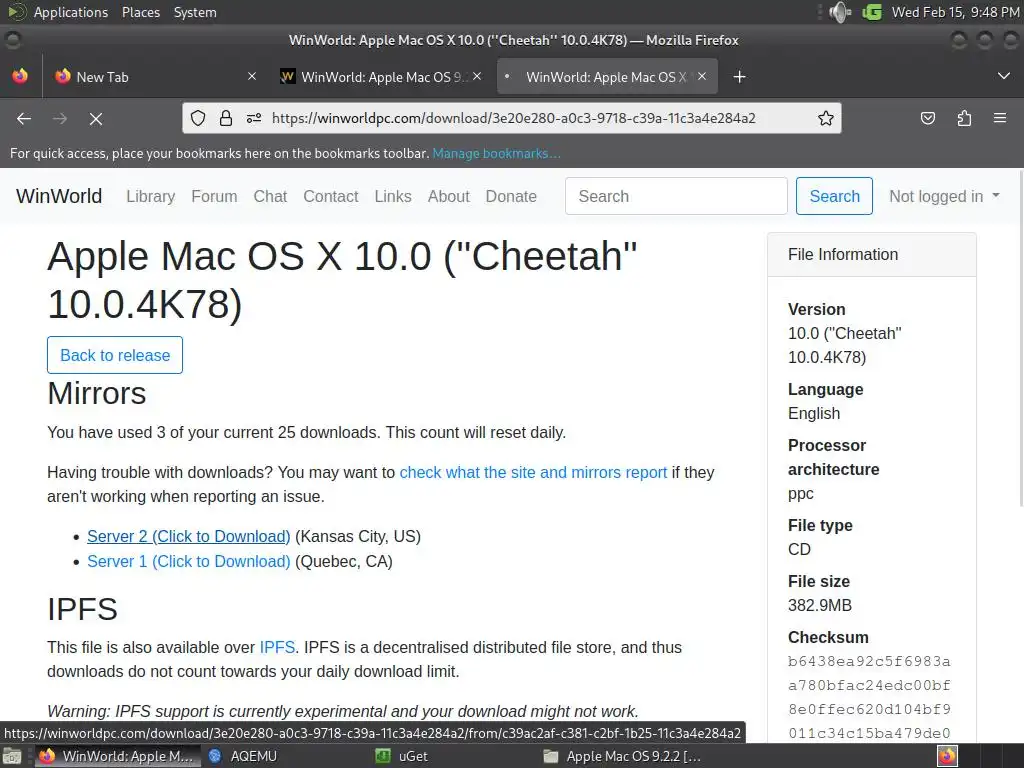Switch to Apple Mac OS 9.2.2 folder window
The width and height of the screenshot is (1024, 768).
[x=624, y=756]
